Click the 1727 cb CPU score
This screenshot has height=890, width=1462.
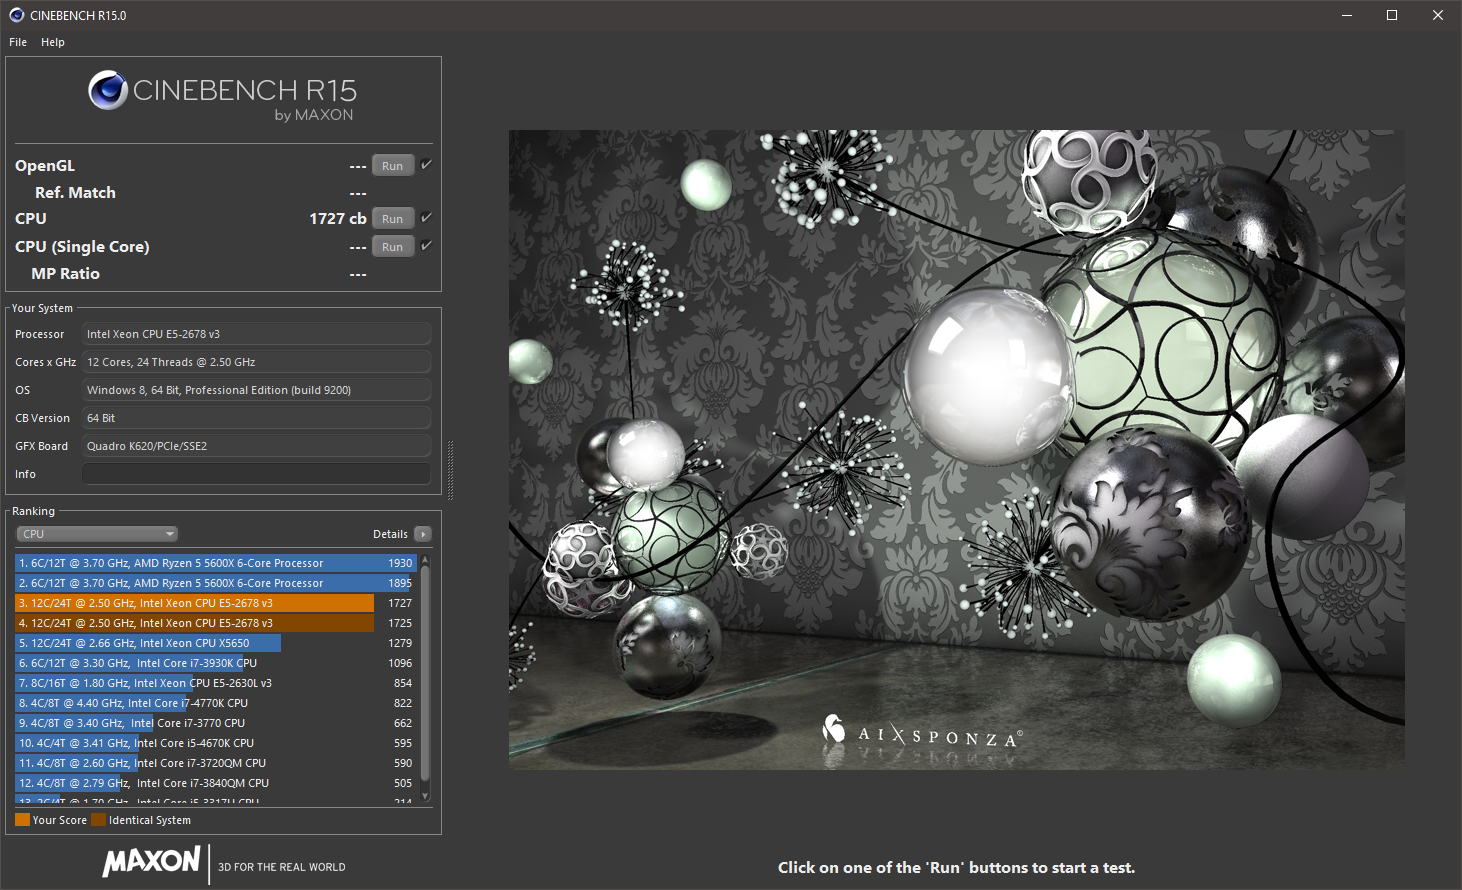pyautogui.click(x=338, y=218)
